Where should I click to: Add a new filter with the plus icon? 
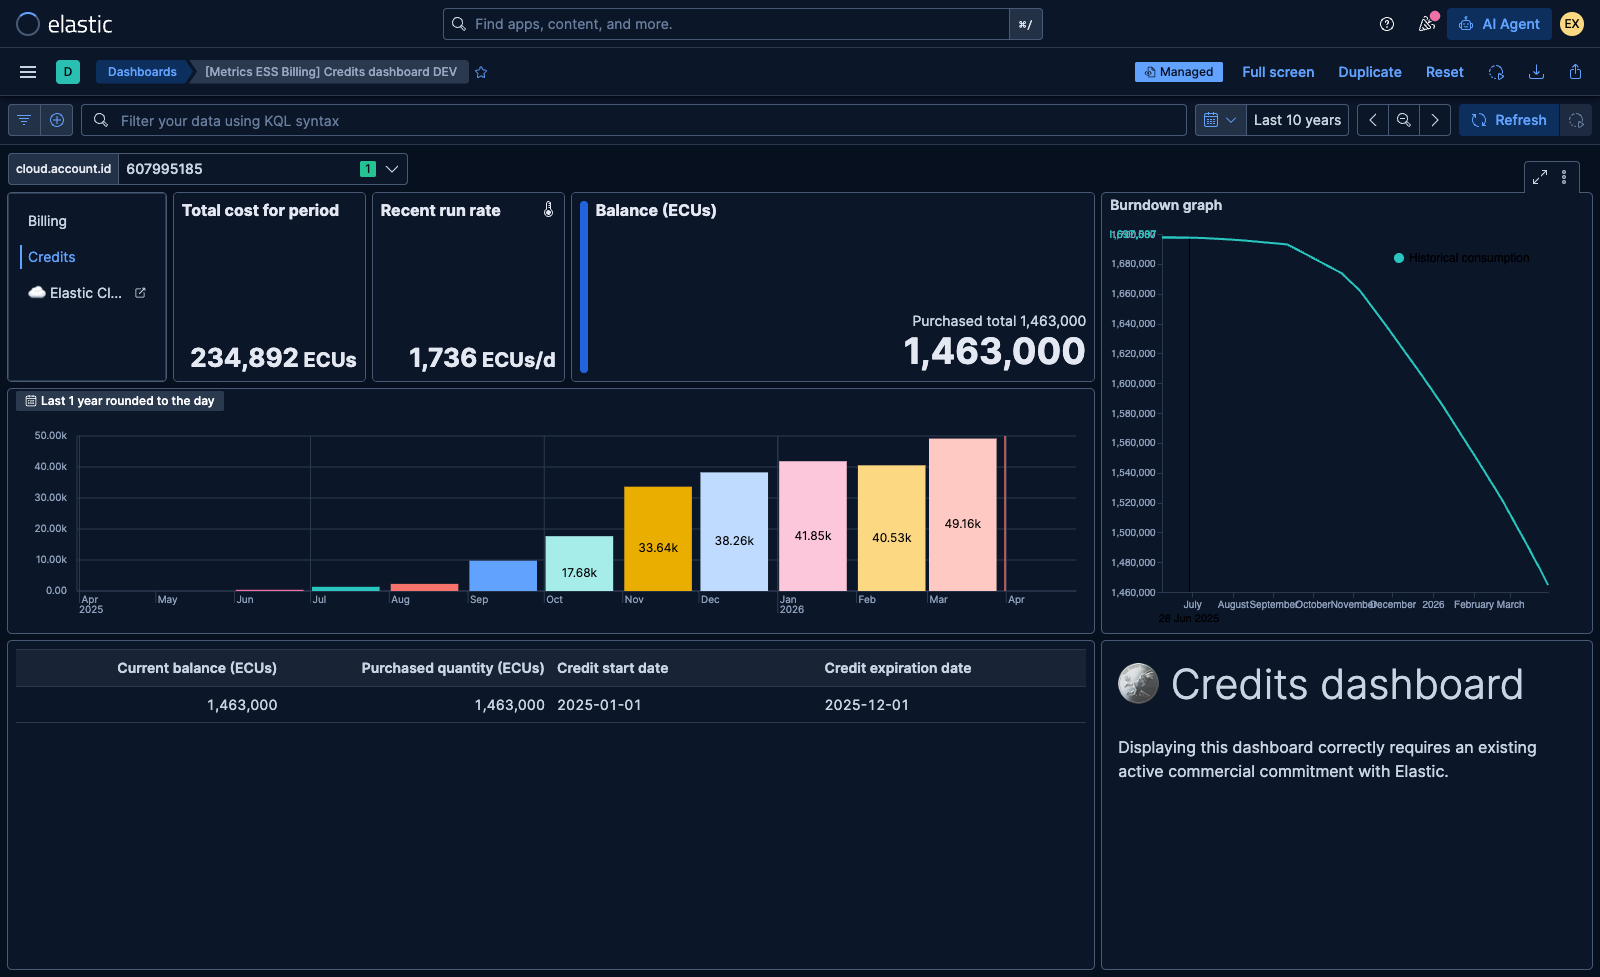[57, 120]
